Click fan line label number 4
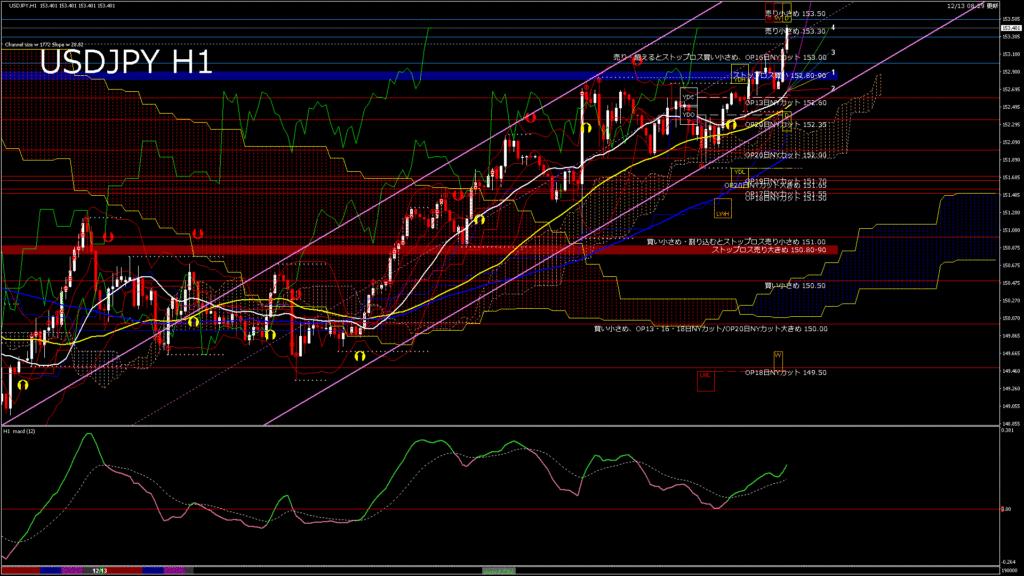The height and width of the screenshot is (576, 1024). coord(833,29)
